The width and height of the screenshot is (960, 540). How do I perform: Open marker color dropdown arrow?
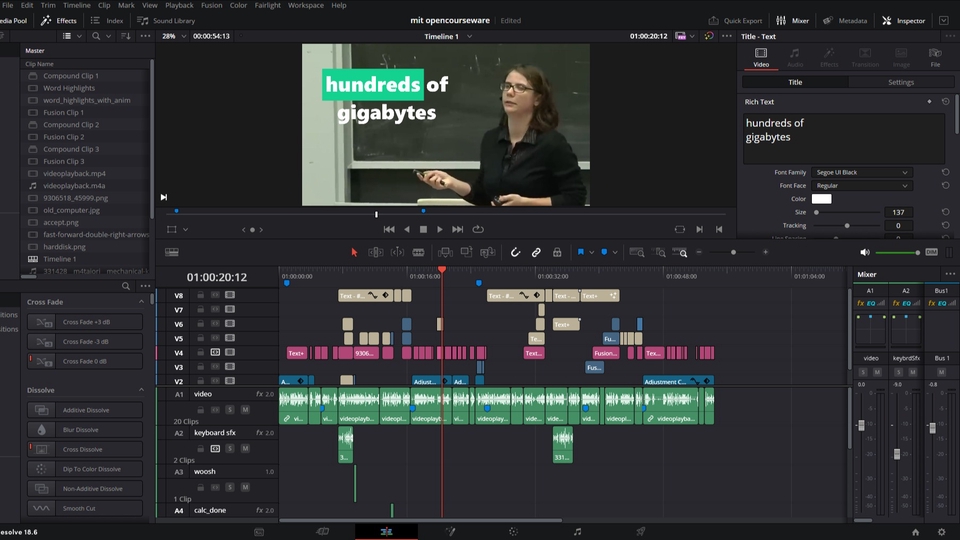point(615,252)
